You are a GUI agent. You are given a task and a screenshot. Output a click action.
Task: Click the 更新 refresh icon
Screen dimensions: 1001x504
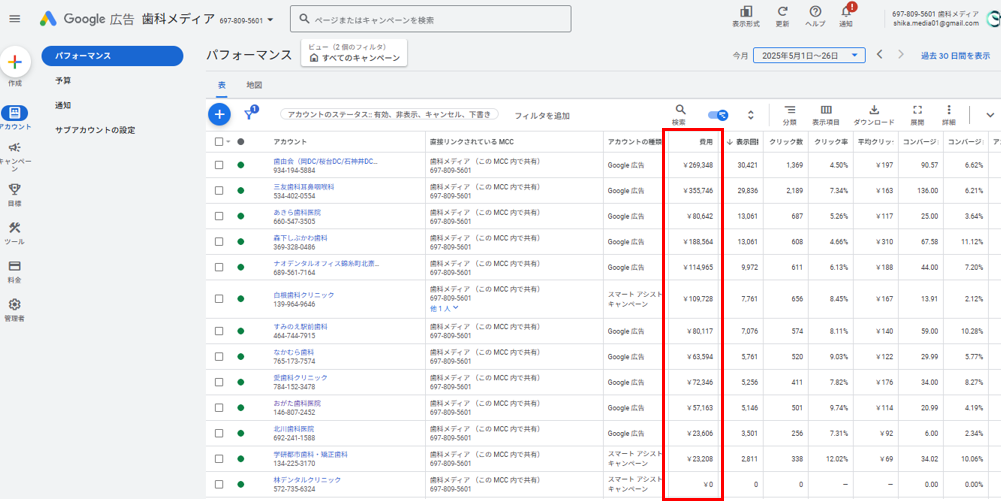point(782,12)
